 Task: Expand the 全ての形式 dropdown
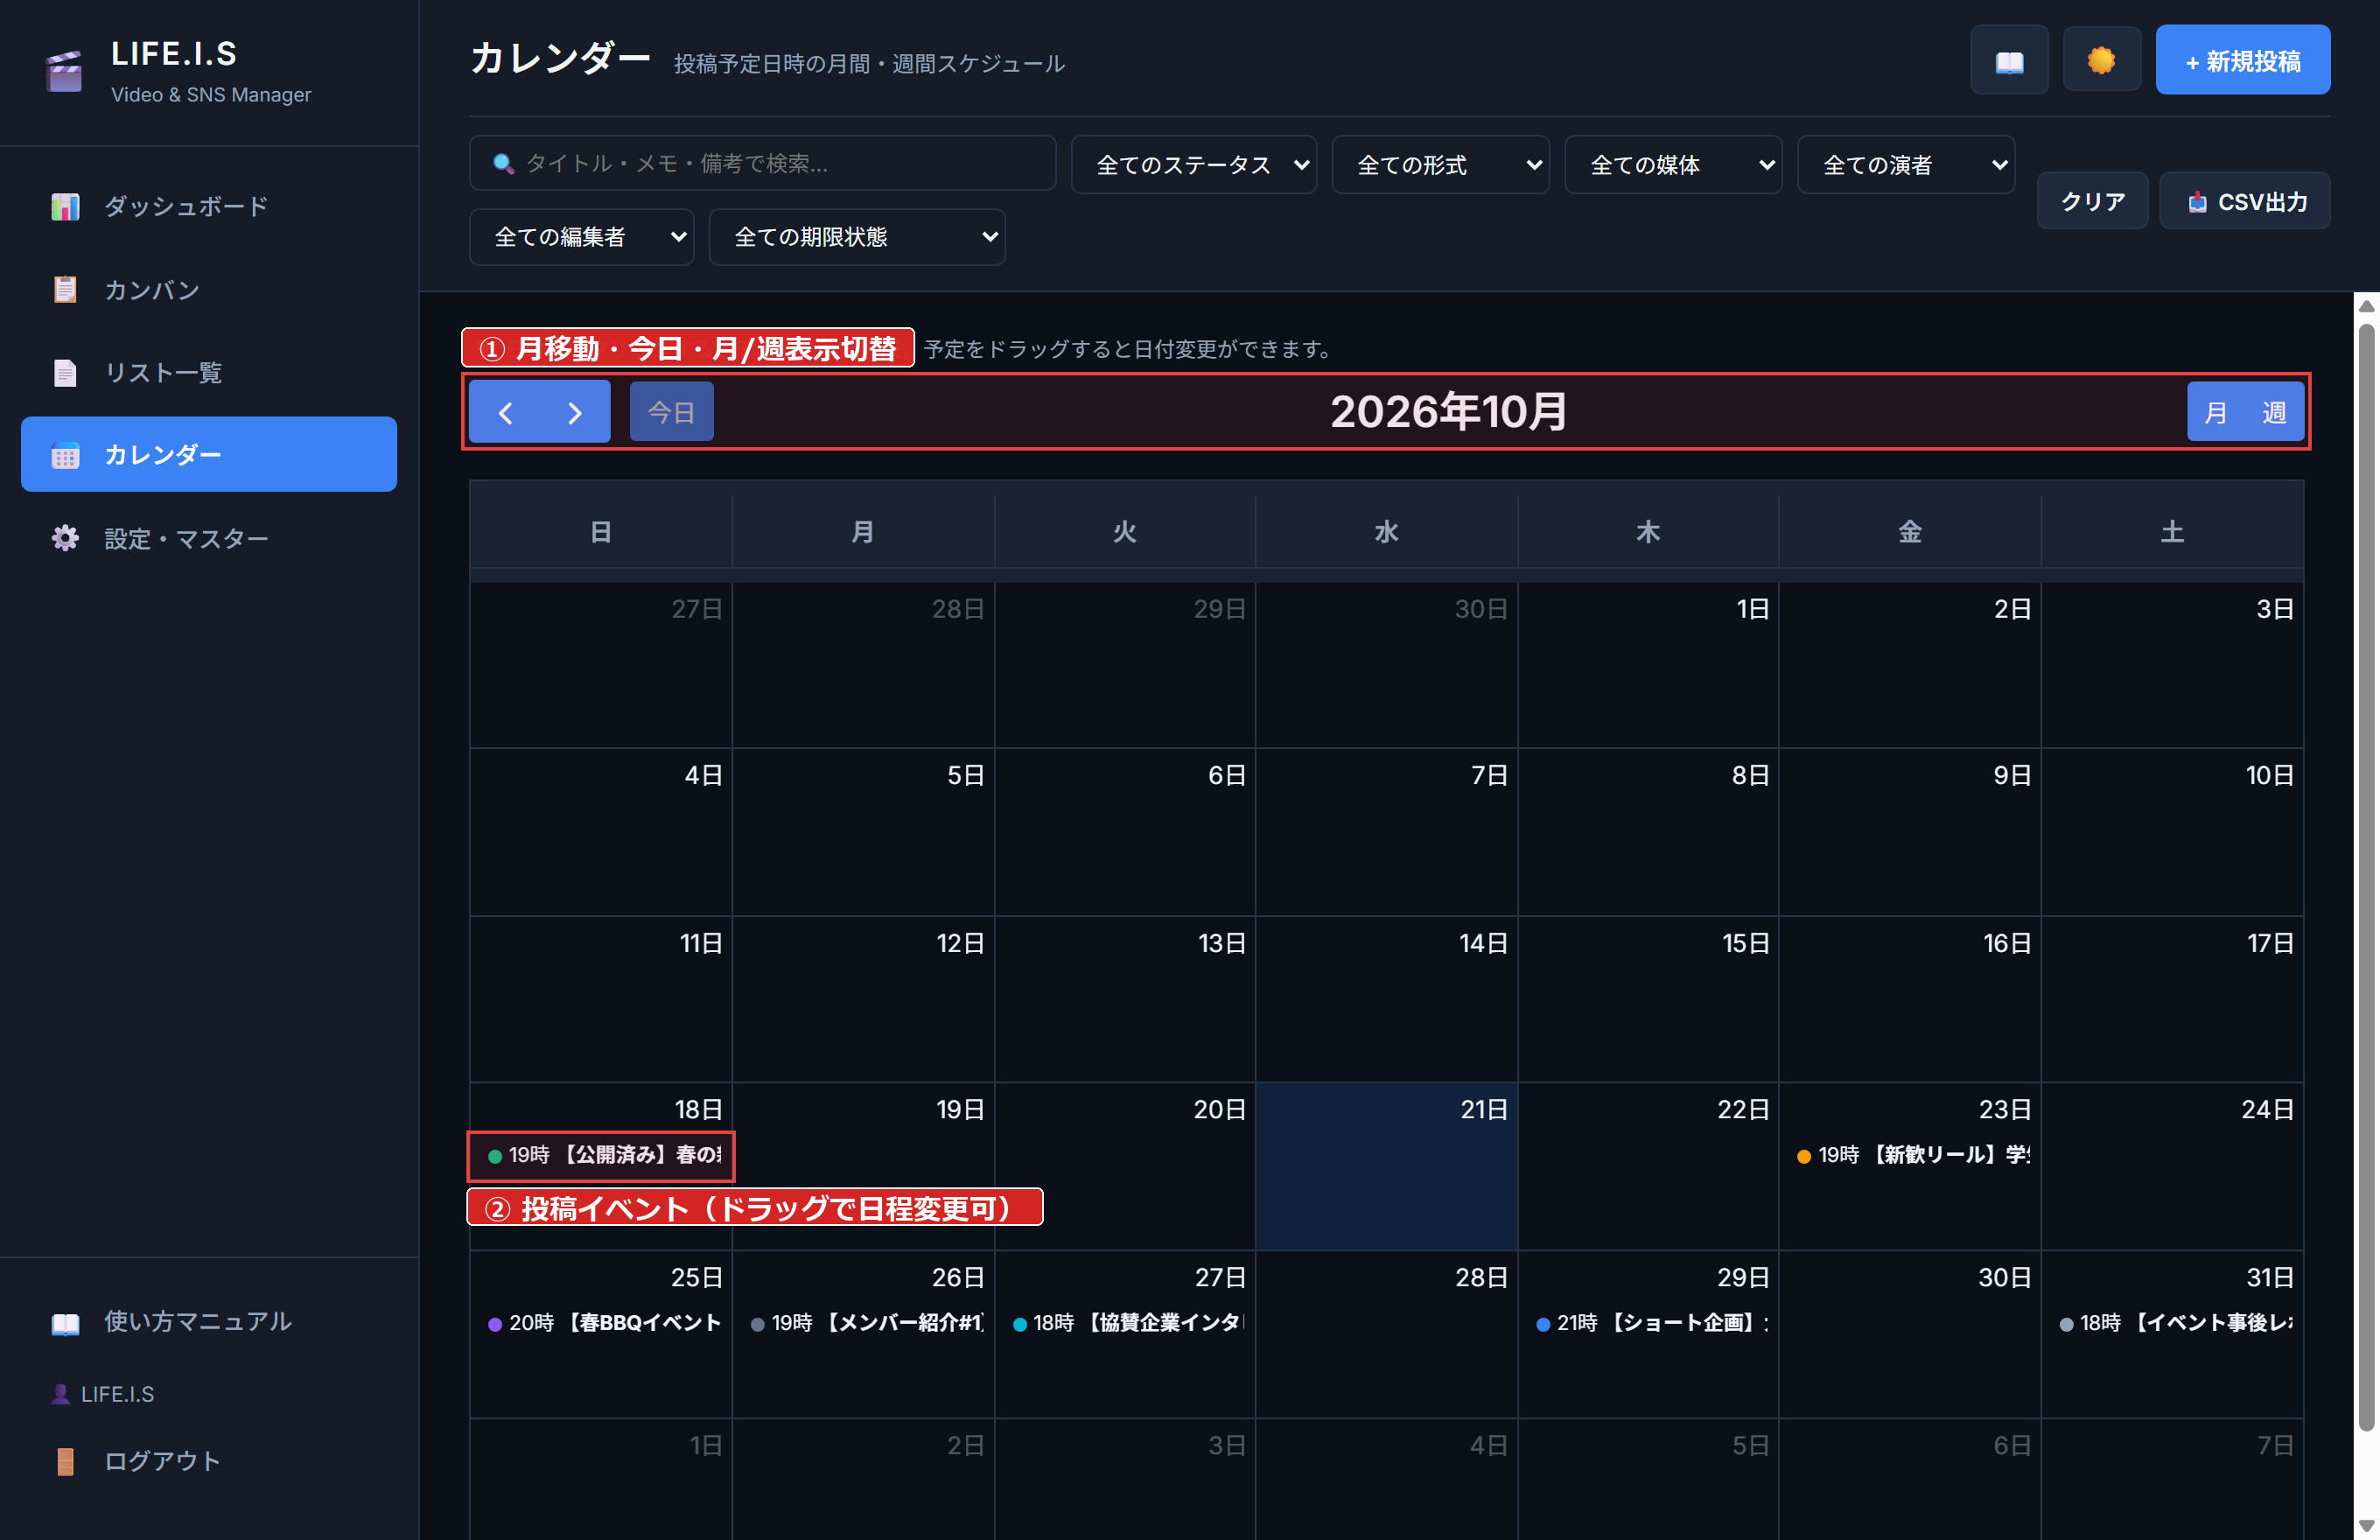tap(1440, 165)
